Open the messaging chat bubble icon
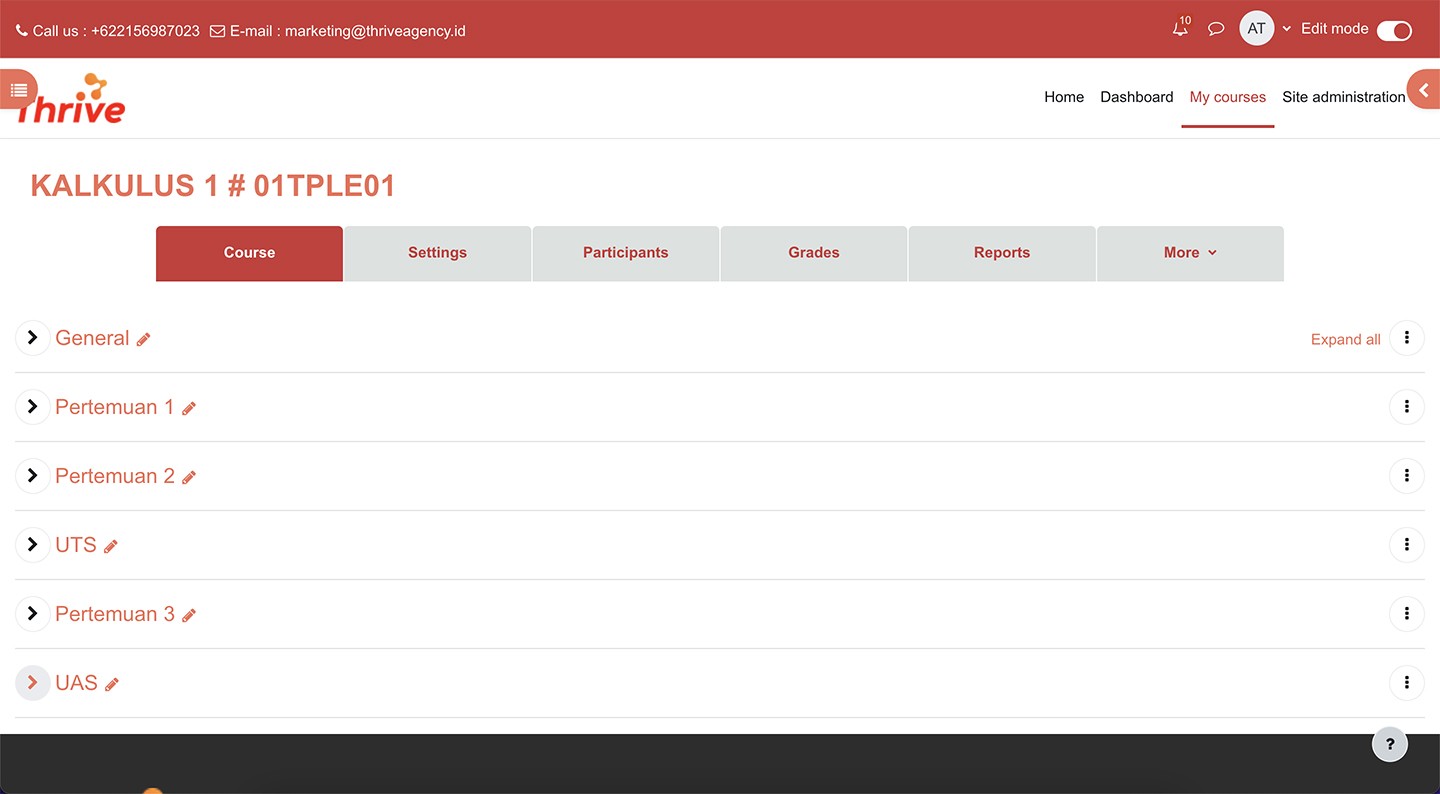 point(1216,29)
